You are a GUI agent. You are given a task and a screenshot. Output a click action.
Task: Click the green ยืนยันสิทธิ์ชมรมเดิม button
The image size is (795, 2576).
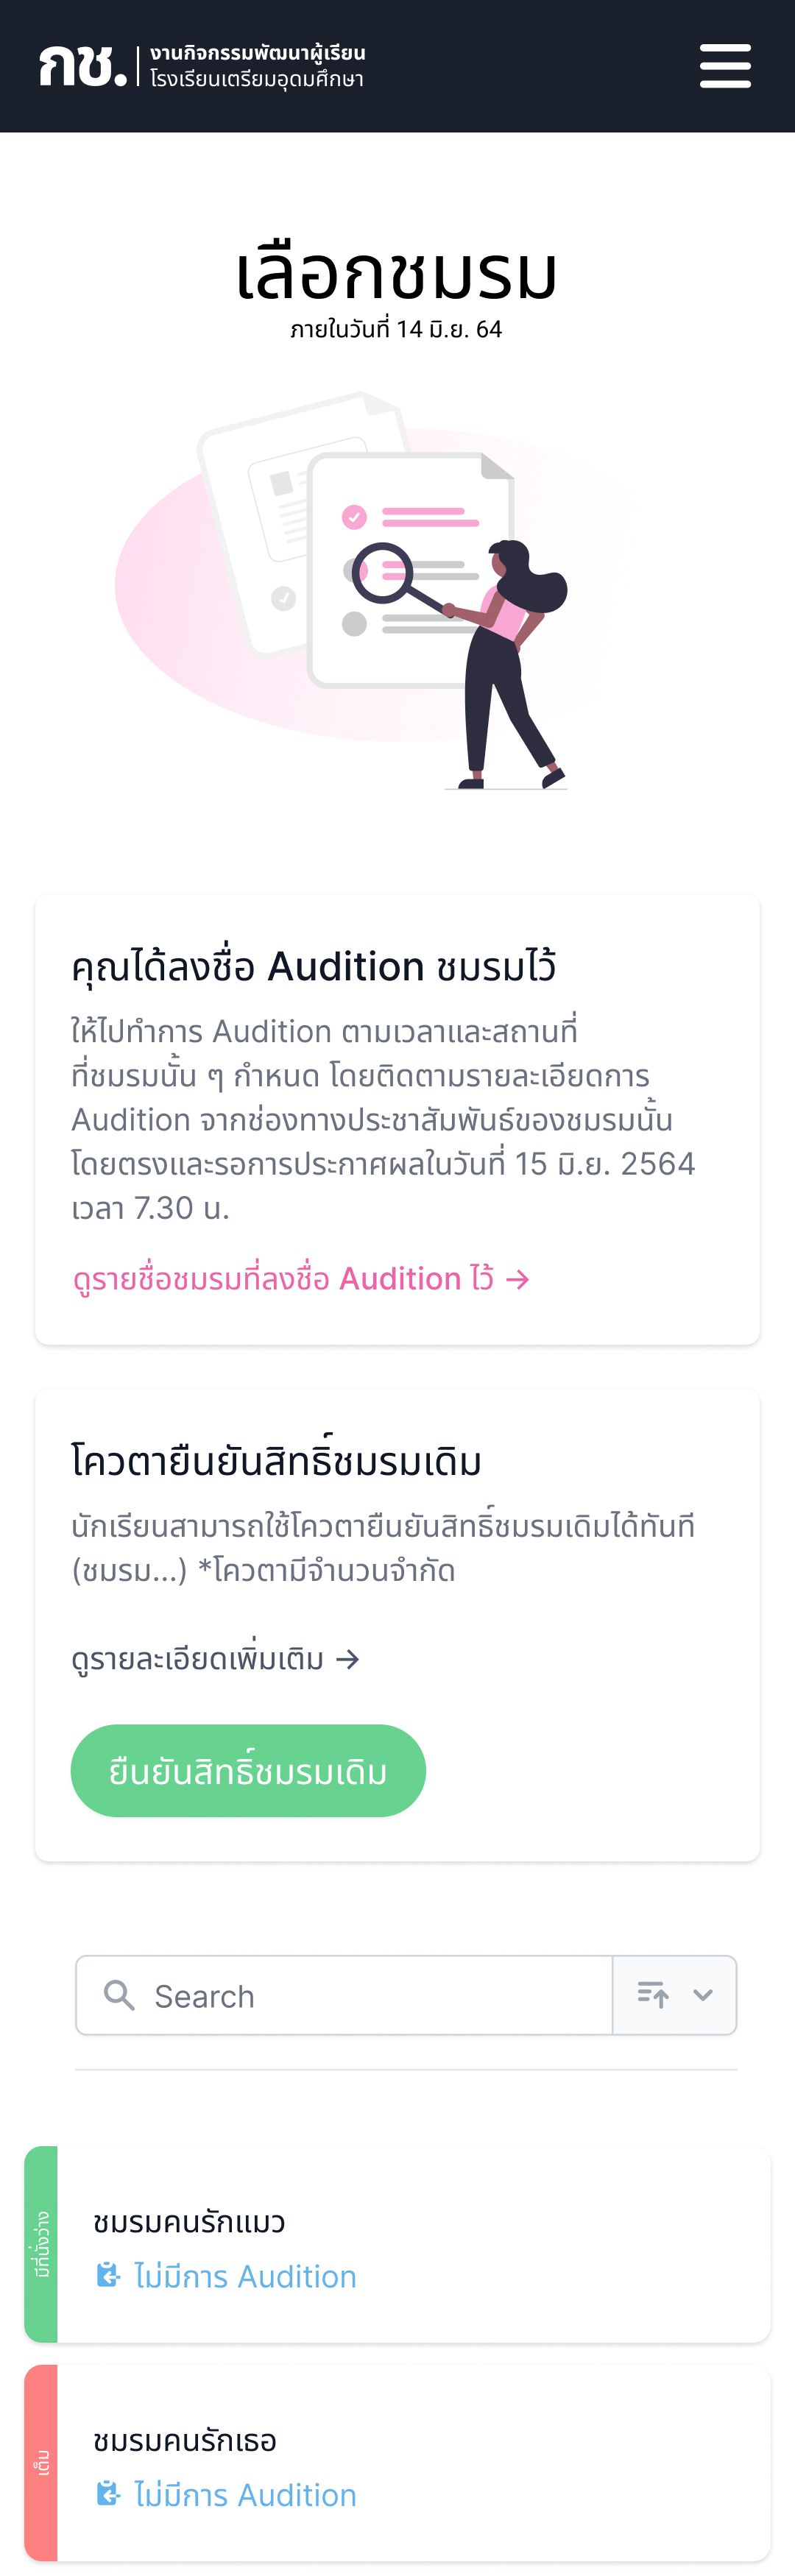pyautogui.click(x=248, y=1770)
